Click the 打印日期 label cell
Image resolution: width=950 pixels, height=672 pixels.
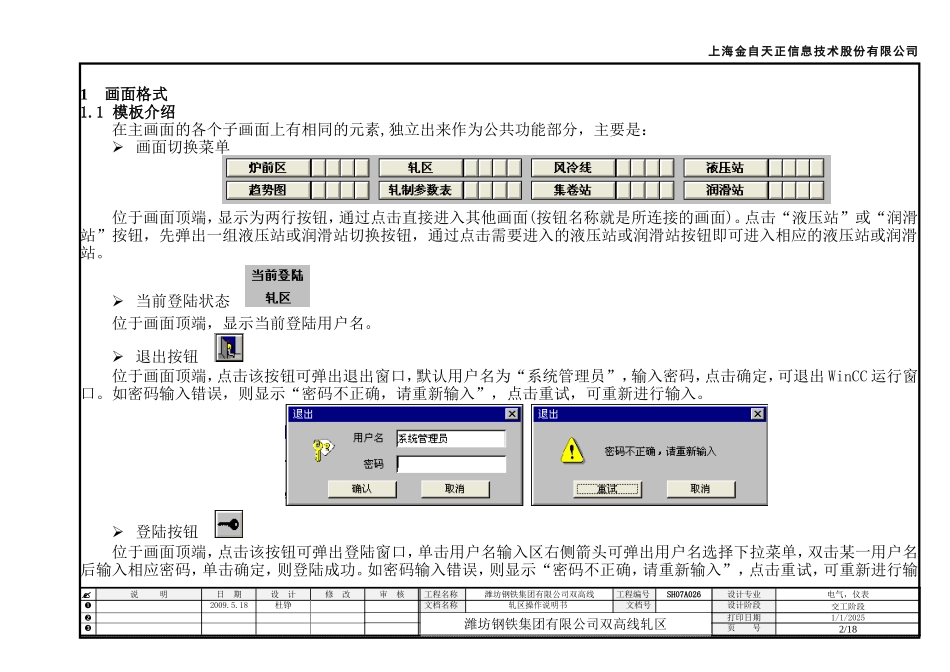(x=743, y=617)
